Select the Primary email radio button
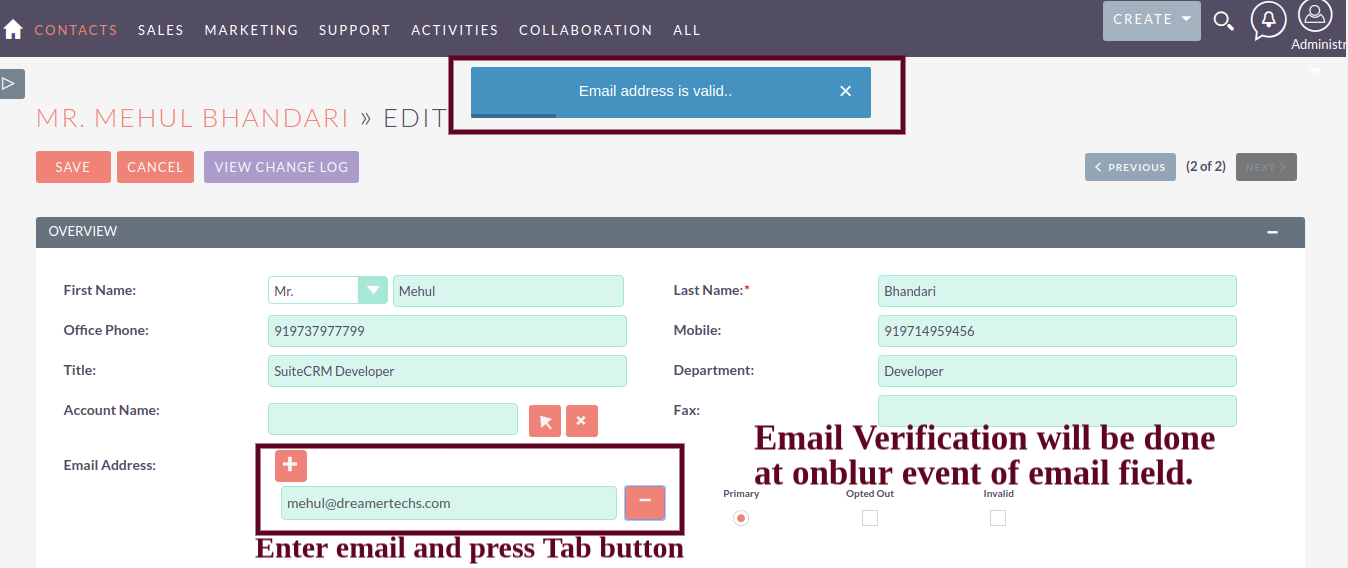The height and width of the screenshot is (568, 1348). [741, 518]
